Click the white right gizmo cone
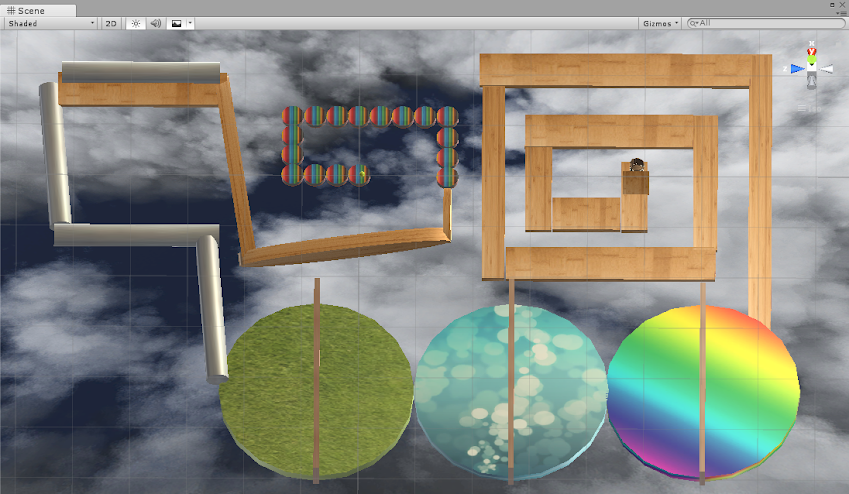This screenshot has height=494, width=849. [826, 69]
